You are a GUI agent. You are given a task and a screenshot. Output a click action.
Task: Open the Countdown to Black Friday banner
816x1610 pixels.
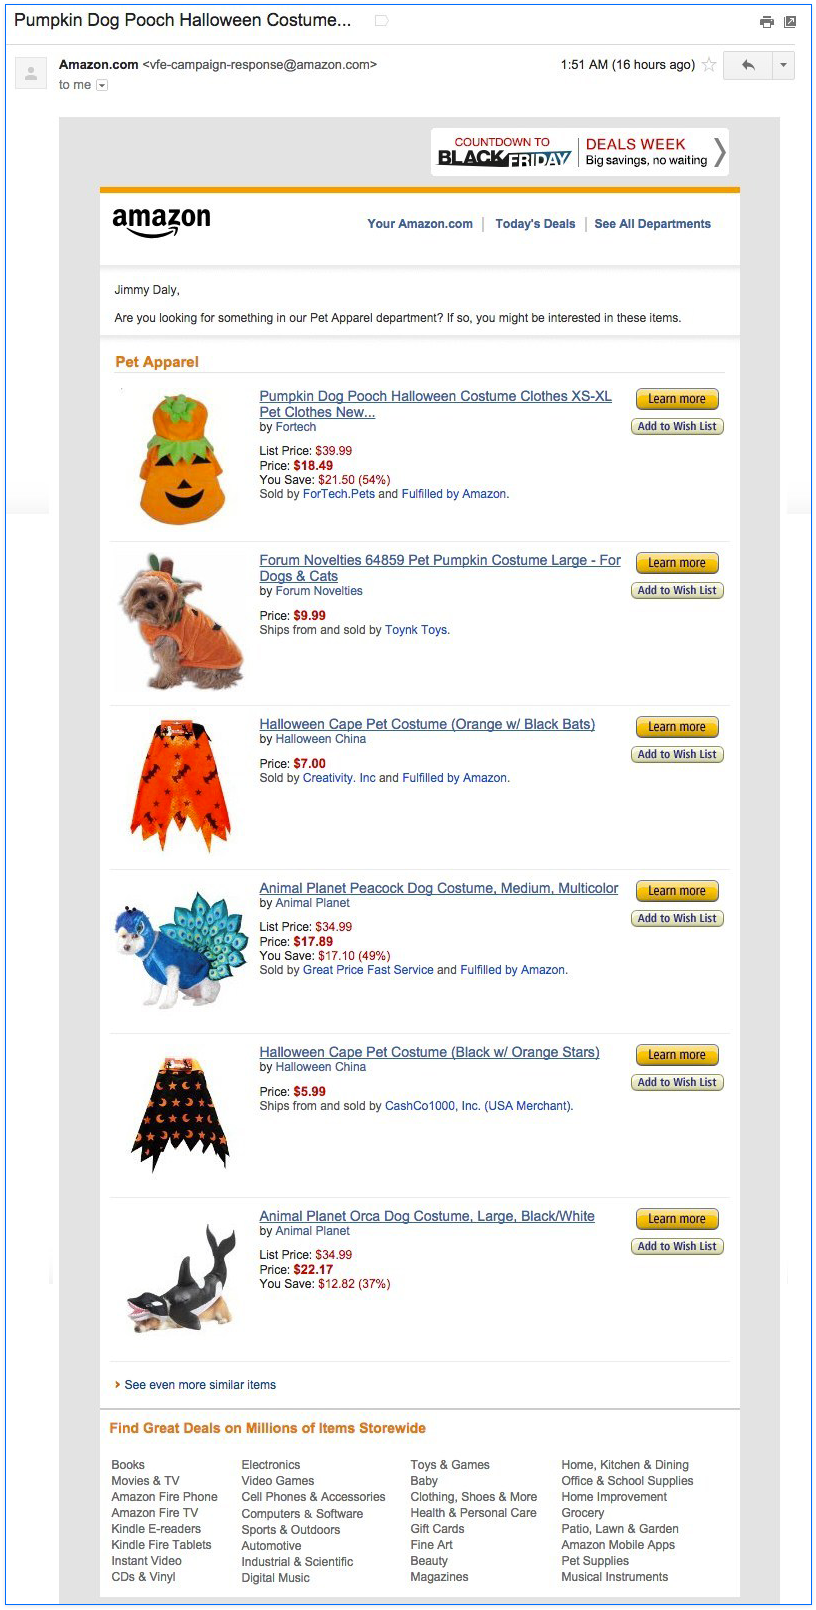579,152
